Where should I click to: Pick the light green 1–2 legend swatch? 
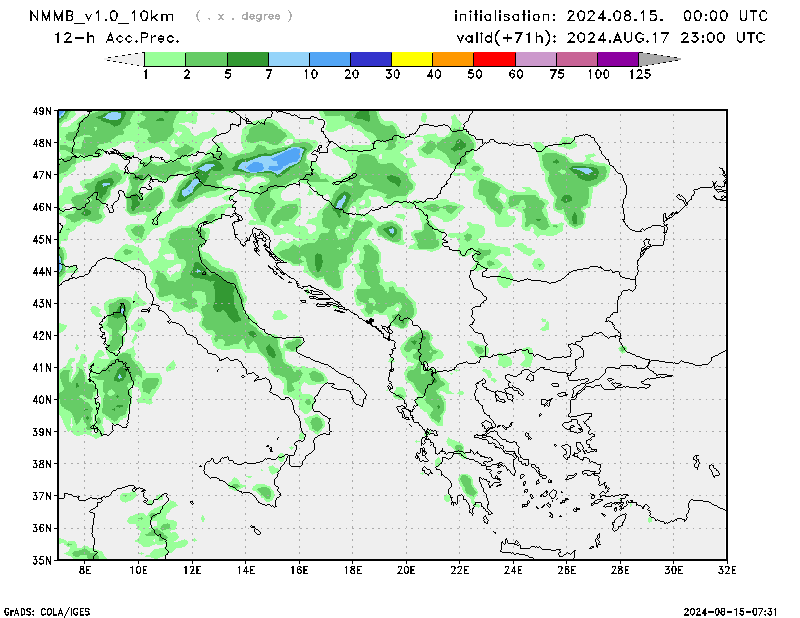166,59
